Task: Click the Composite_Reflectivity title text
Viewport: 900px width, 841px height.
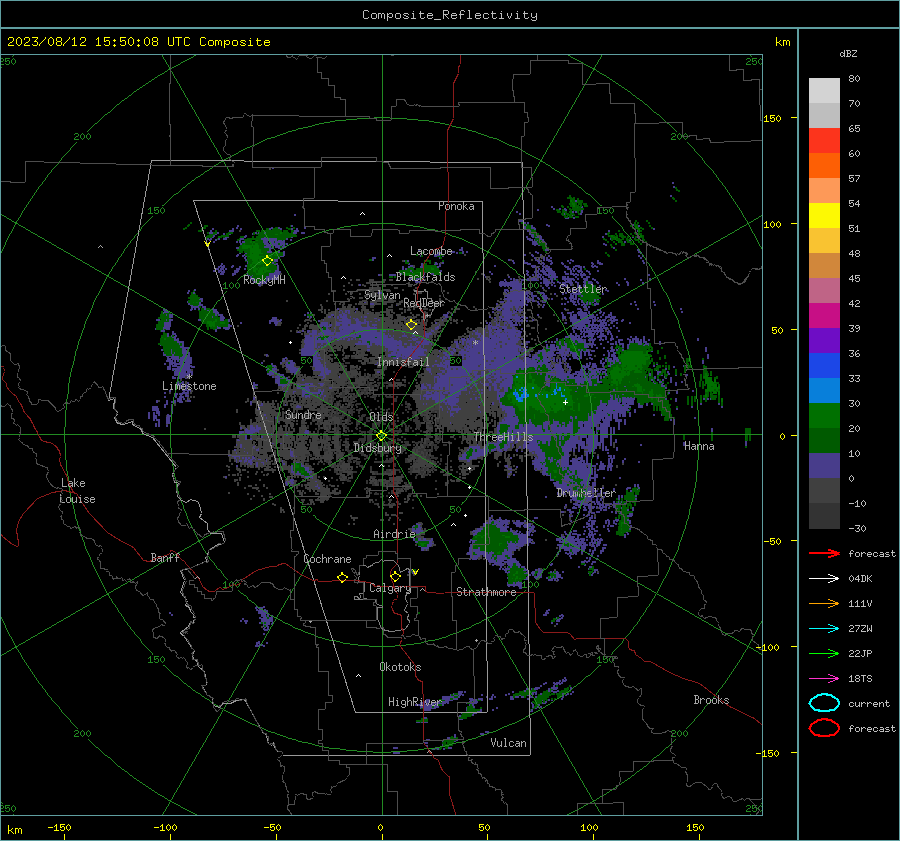Action: point(450,15)
